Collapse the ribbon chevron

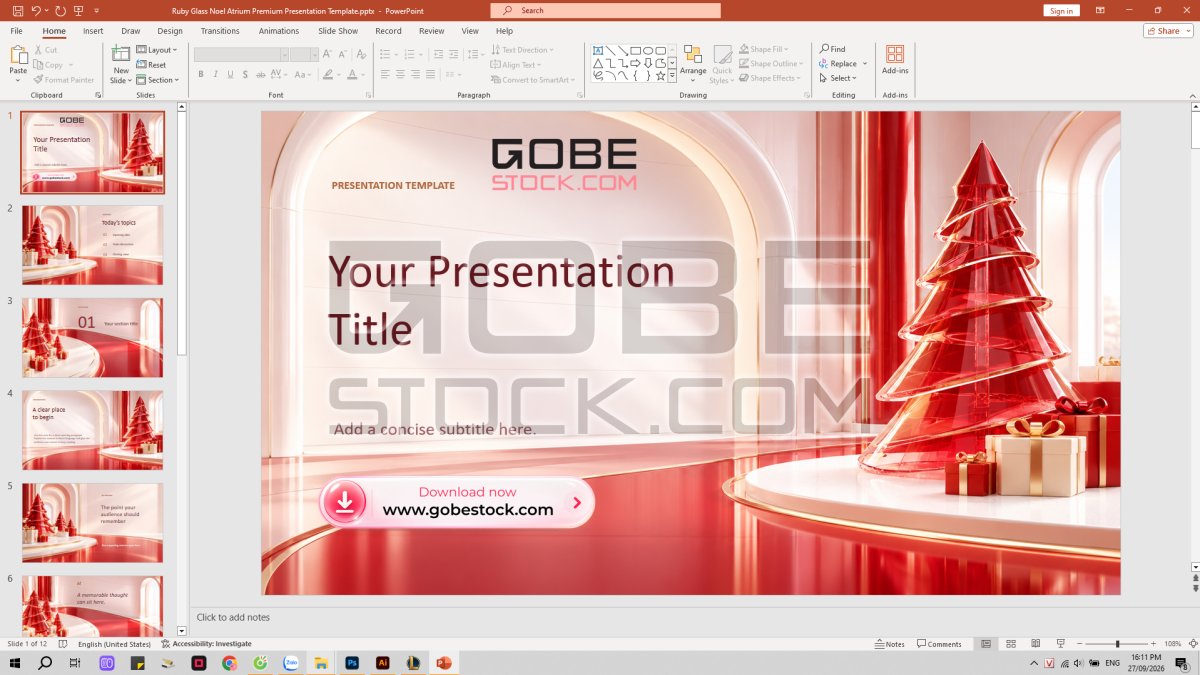(x=1193, y=94)
